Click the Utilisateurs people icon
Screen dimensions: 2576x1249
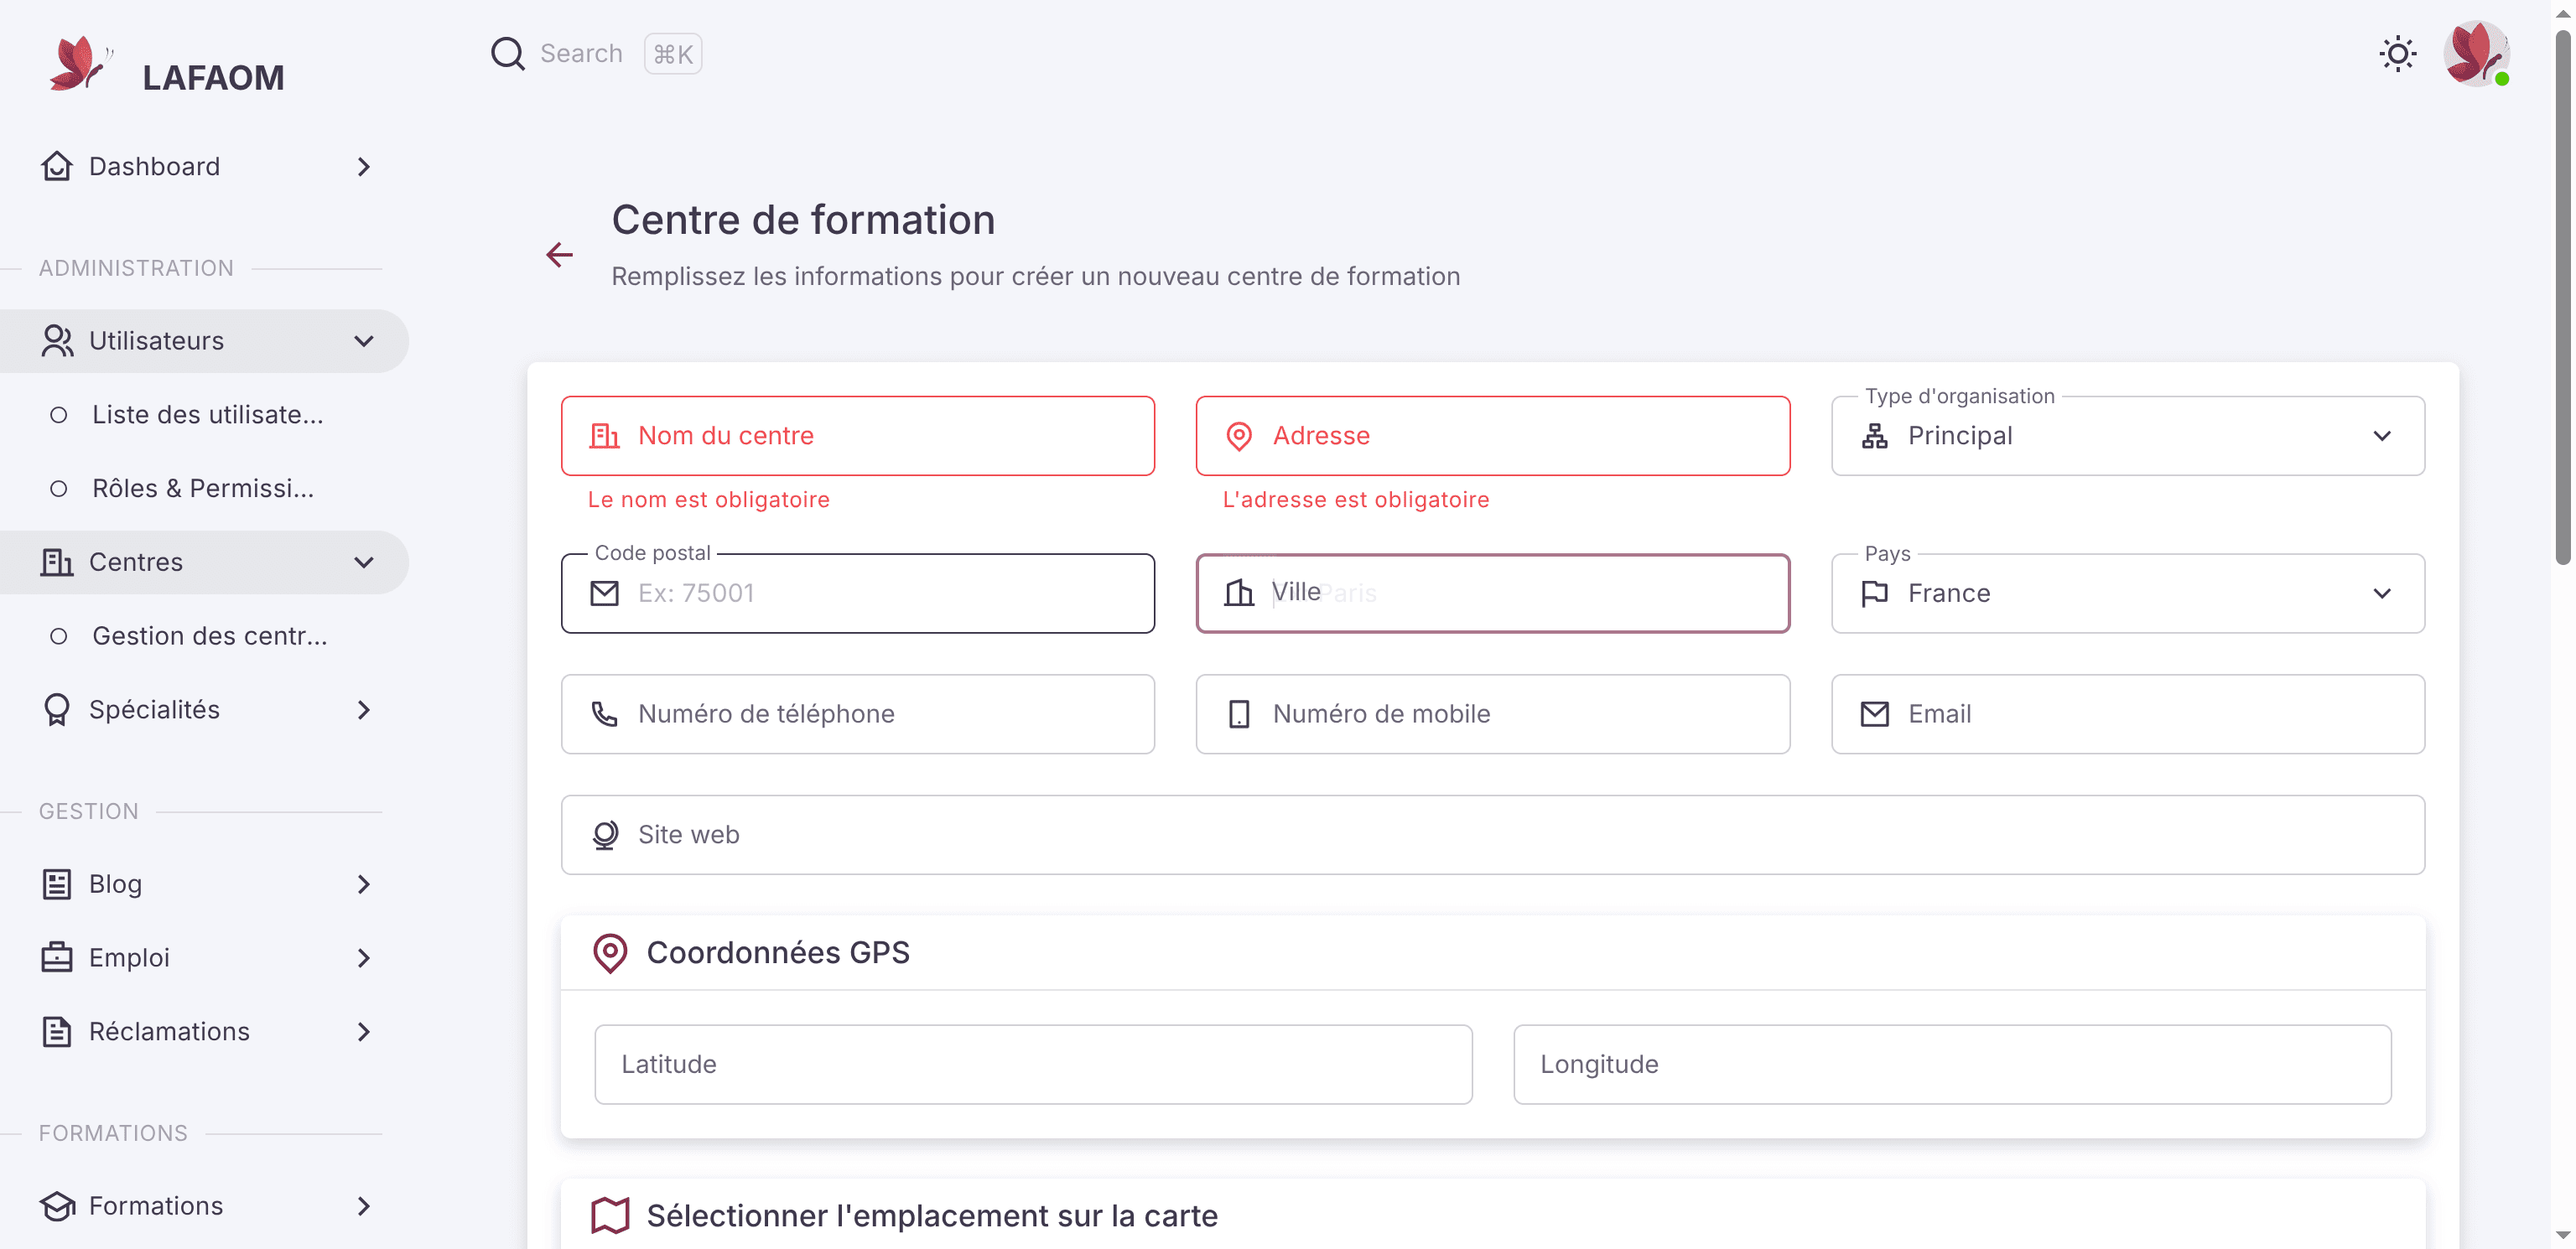tap(57, 341)
